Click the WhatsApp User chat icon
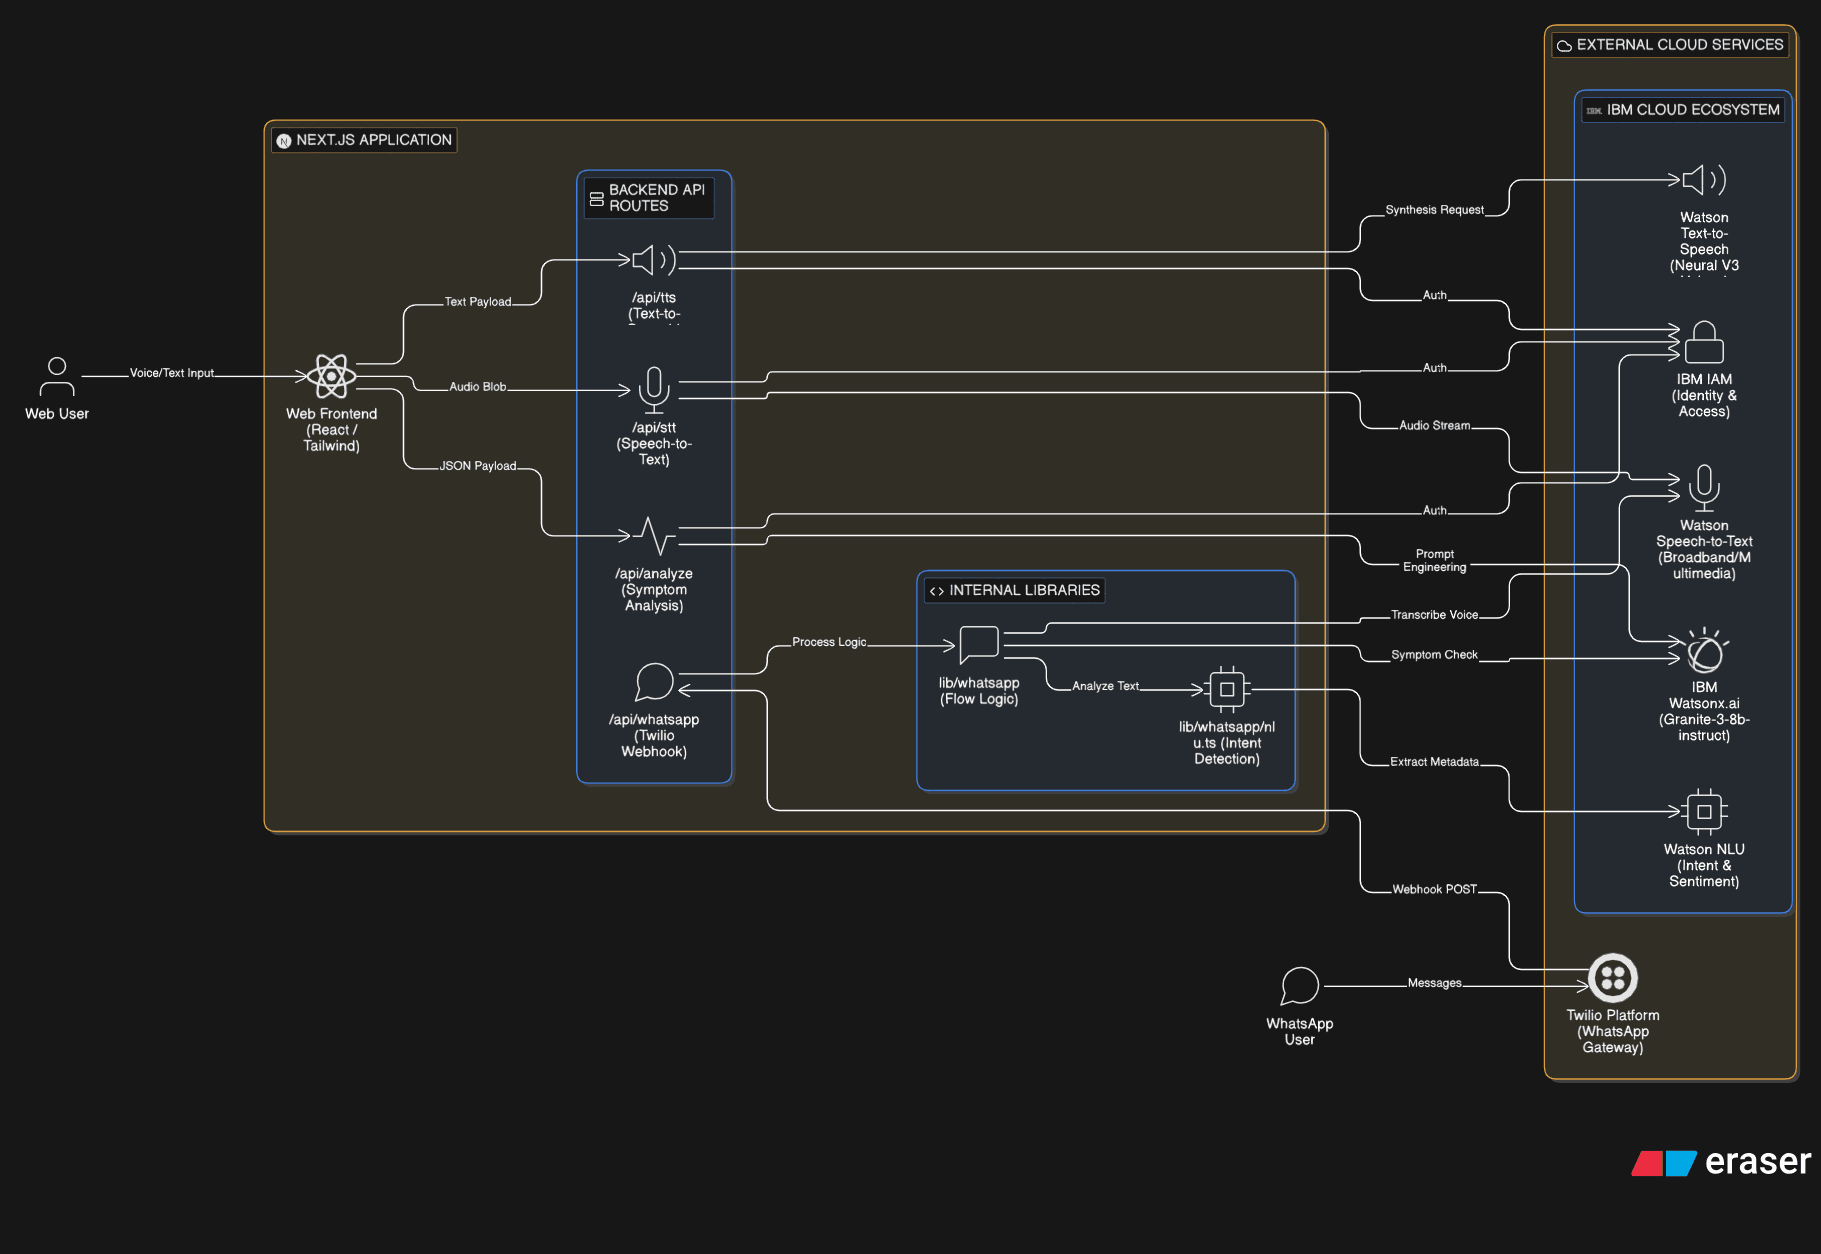The height and width of the screenshot is (1254, 1821). point(1299,986)
